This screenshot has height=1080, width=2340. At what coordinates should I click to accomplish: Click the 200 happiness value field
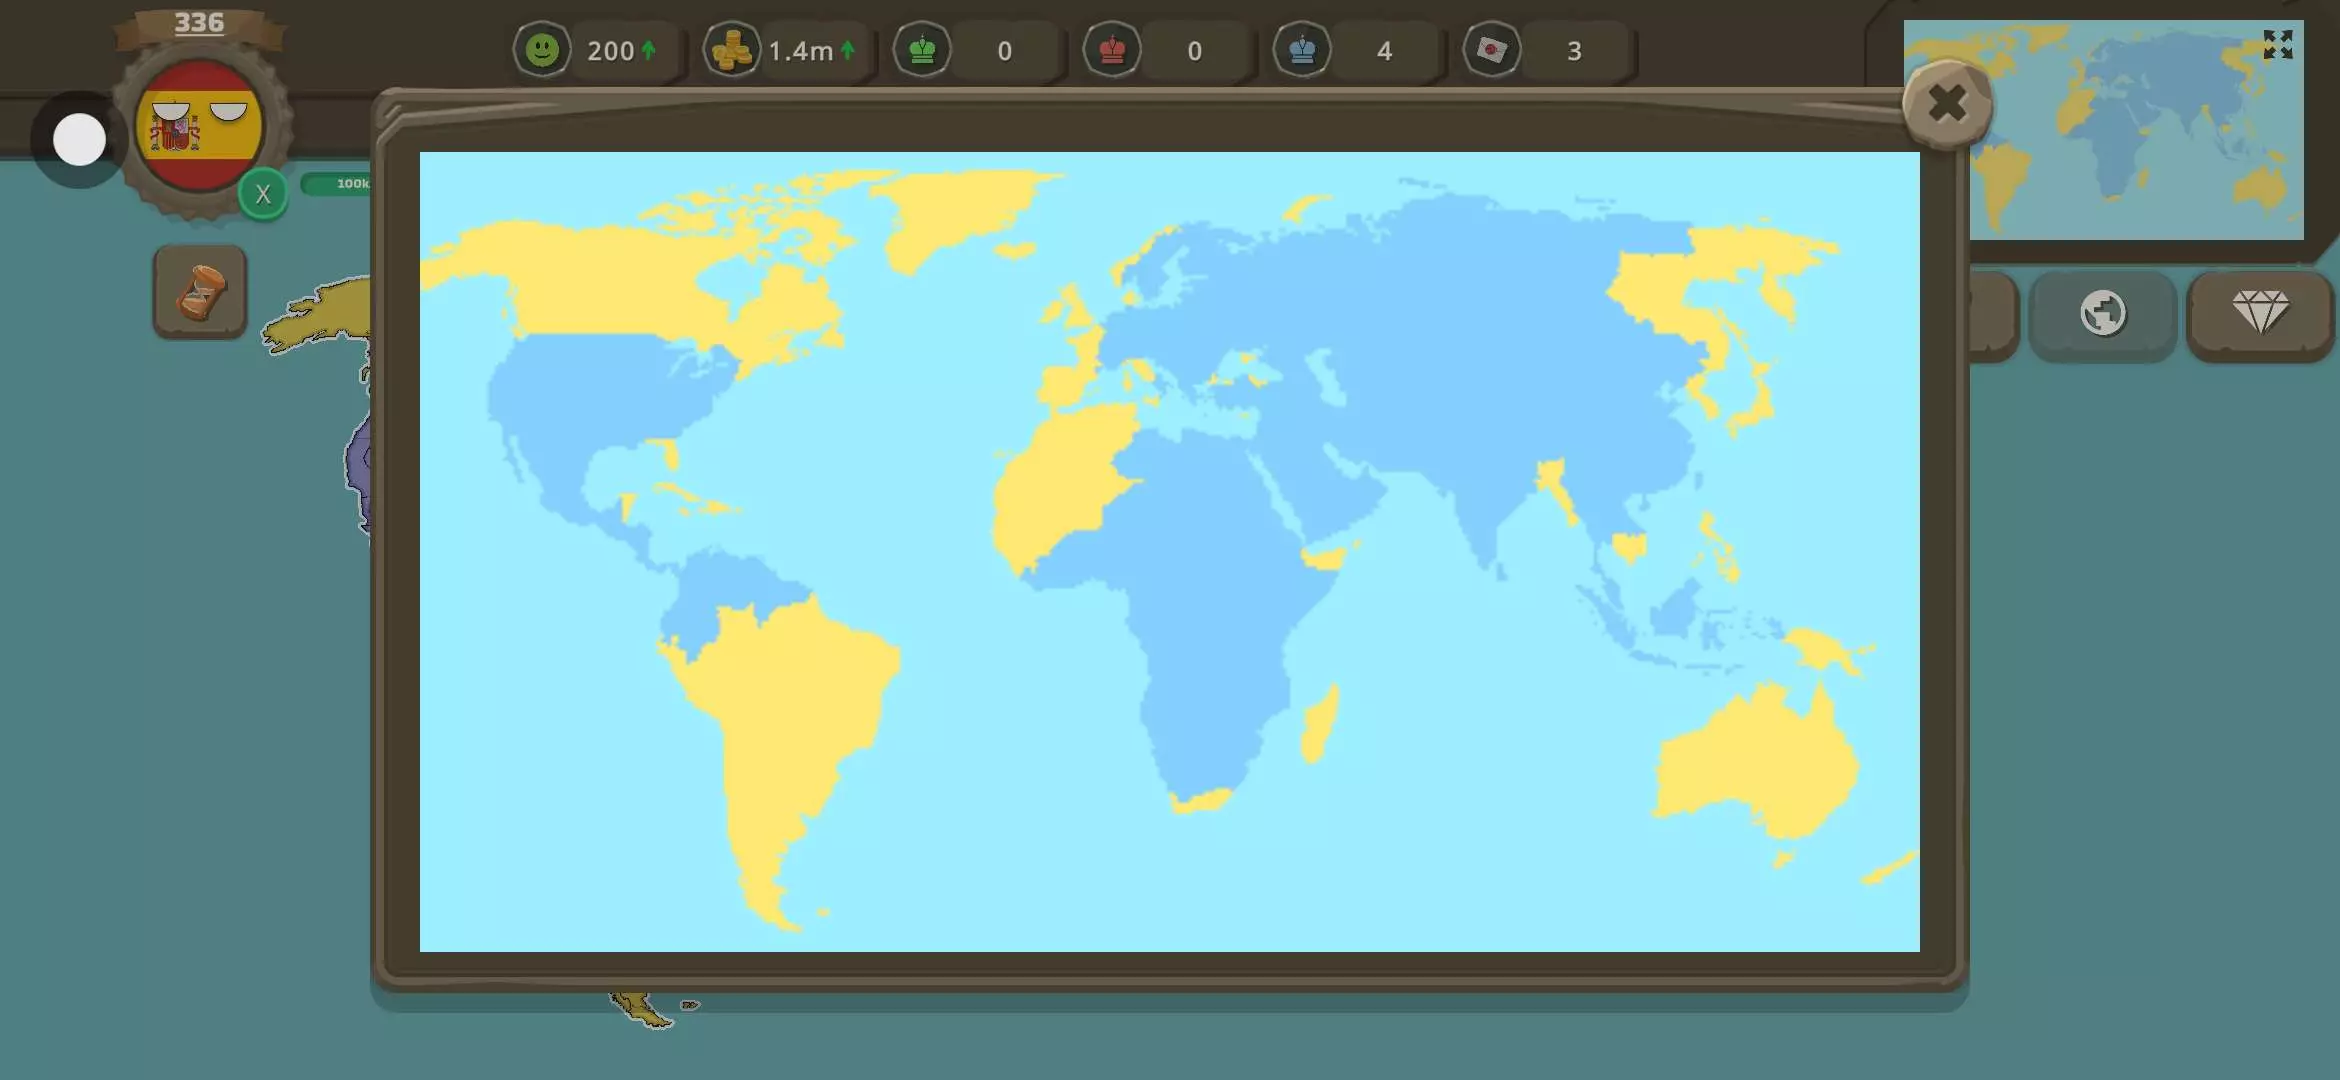(x=611, y=51)
